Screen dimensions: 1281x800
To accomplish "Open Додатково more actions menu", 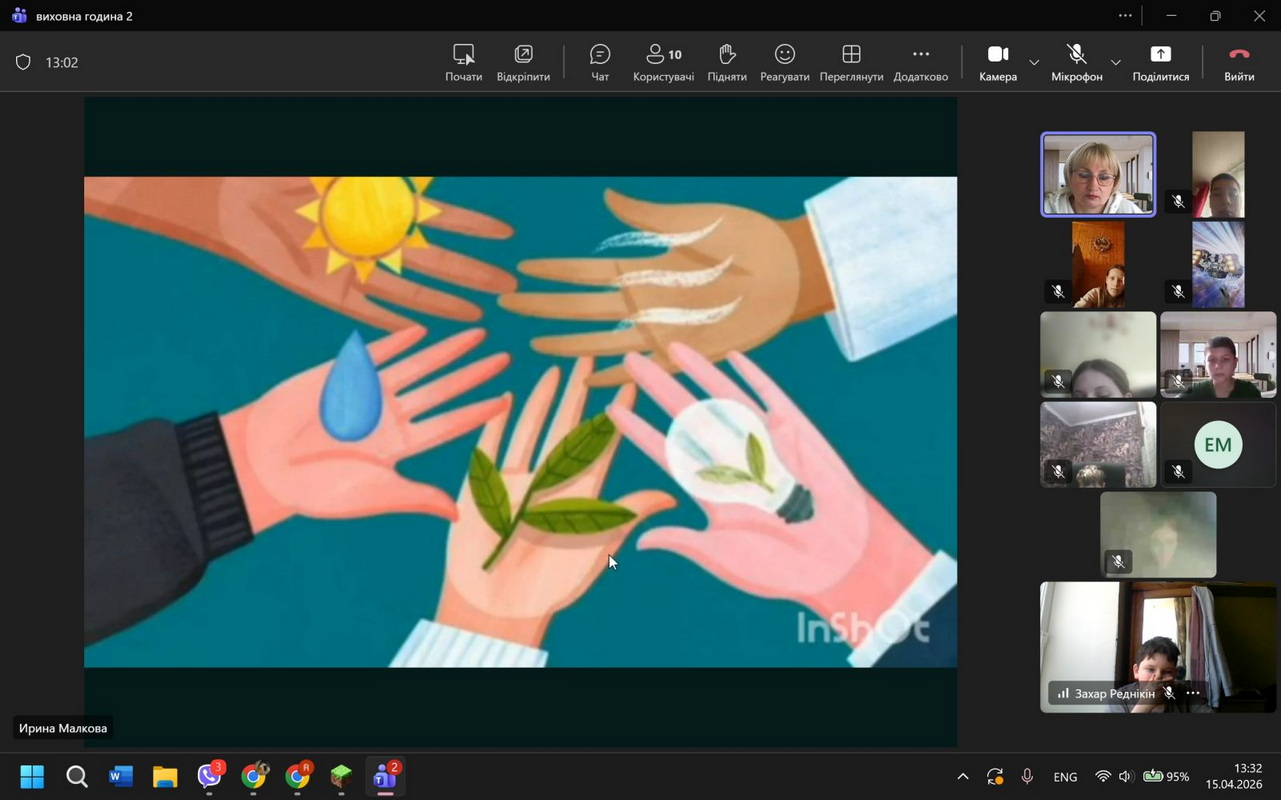I will pyautogui.click(x=920, y=62).
